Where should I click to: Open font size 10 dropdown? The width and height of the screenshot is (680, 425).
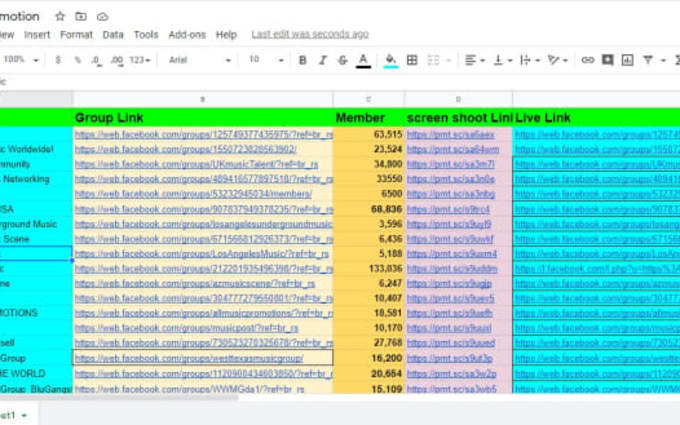pyautogui.click(x=266, y=60)
